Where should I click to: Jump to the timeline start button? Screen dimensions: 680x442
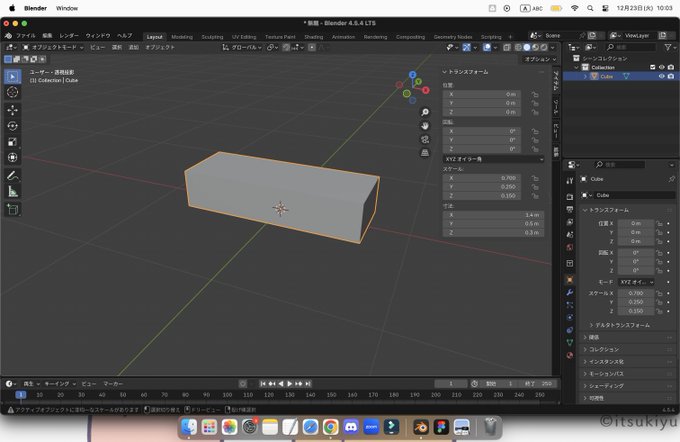[263, 384]
